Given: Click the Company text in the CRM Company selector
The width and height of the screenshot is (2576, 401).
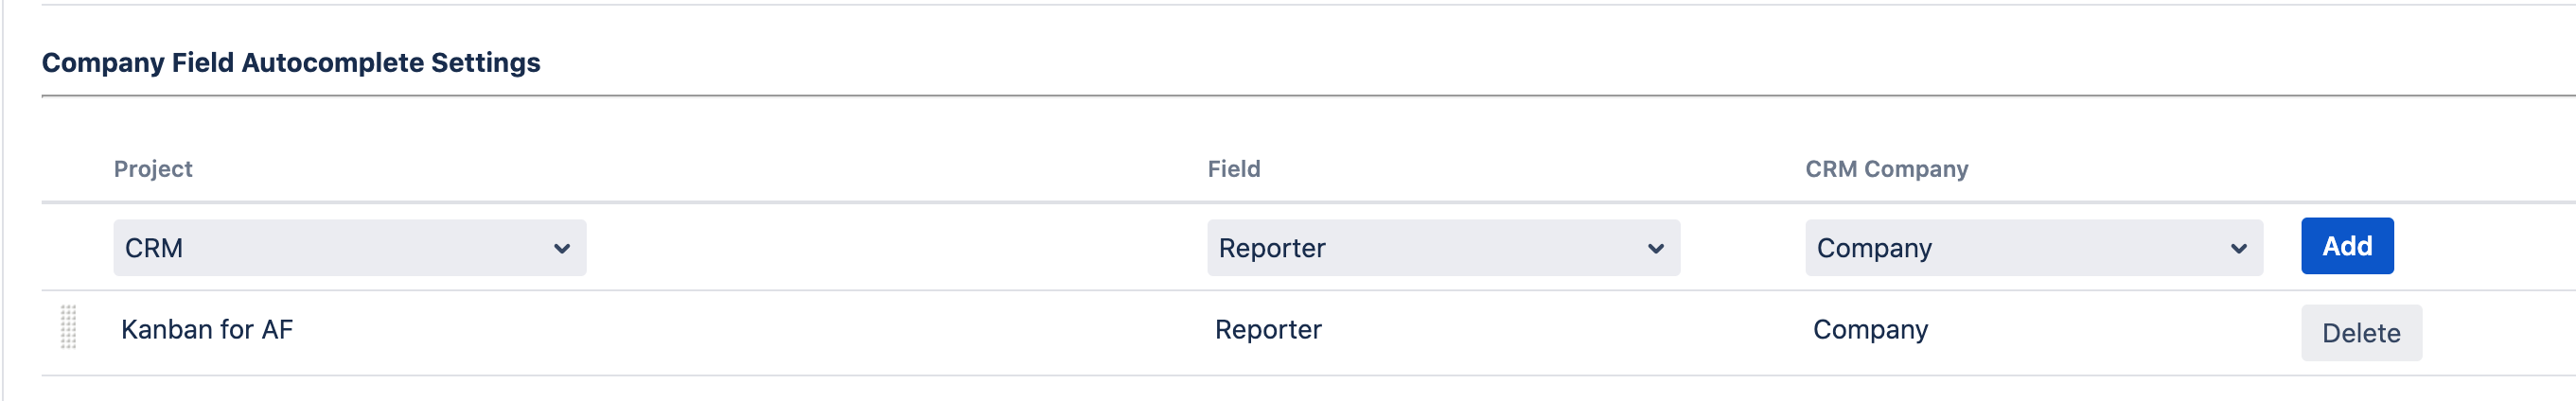Looking at the screenshot, I should pyautogui.click(x=1873, y=248).
